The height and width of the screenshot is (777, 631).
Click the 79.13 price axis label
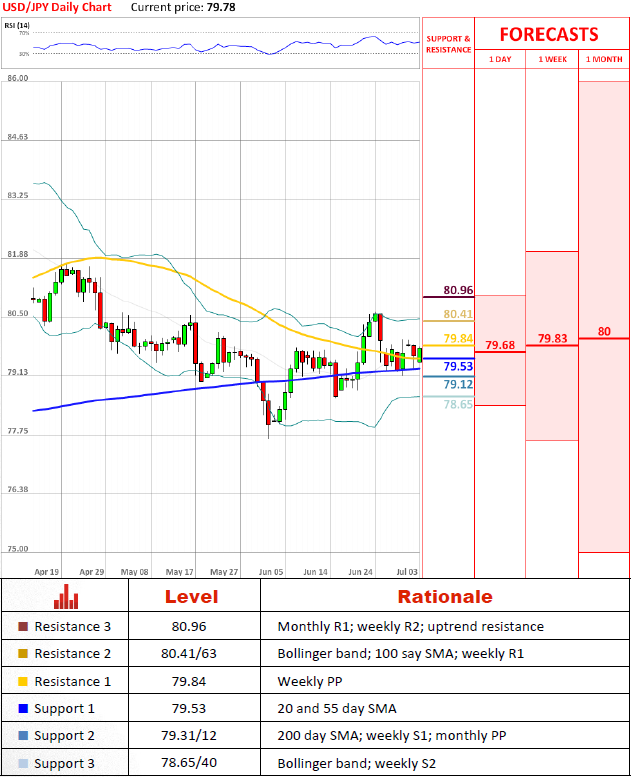point(18,372)
